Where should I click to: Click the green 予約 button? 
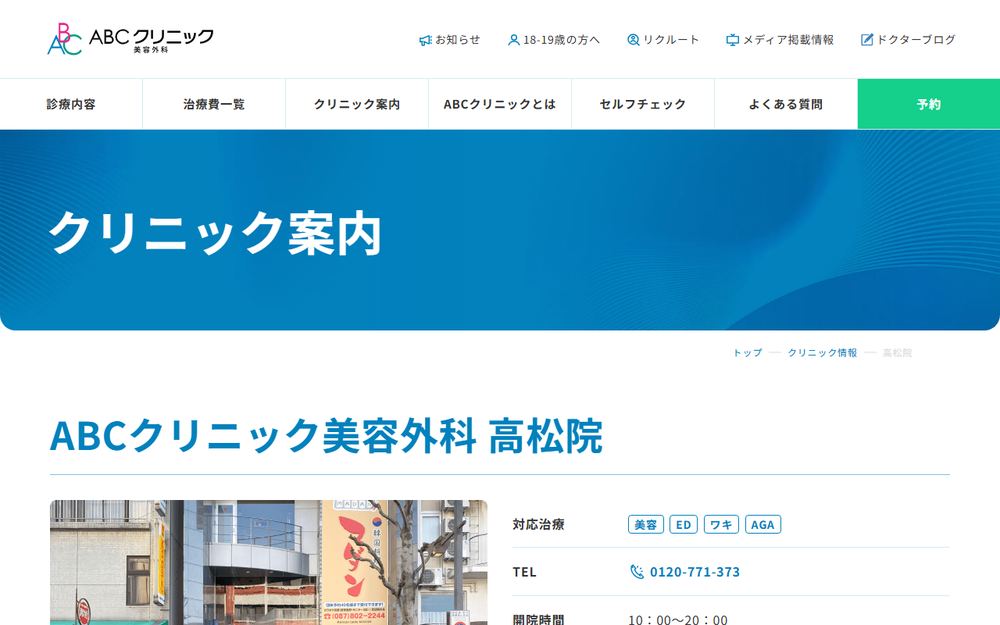(x=929, y=104)
